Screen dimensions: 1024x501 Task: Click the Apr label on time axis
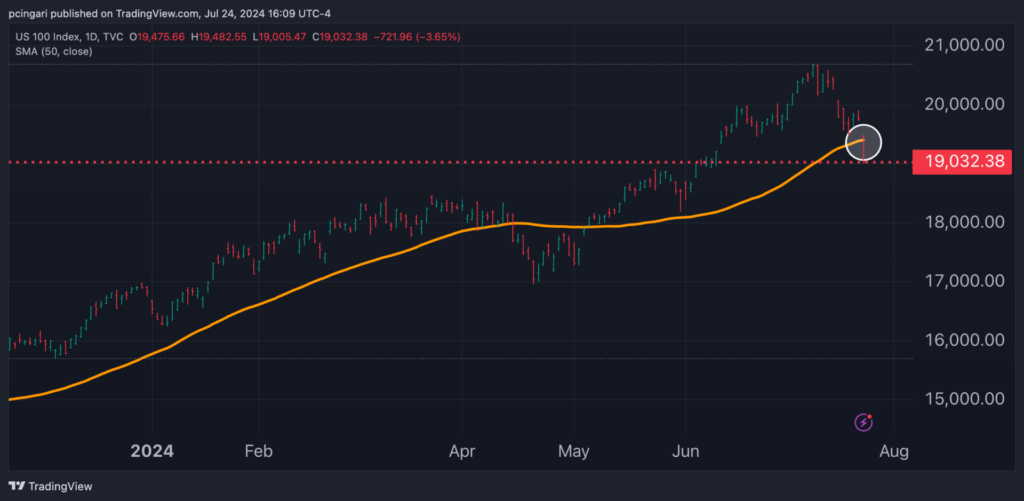461,451
